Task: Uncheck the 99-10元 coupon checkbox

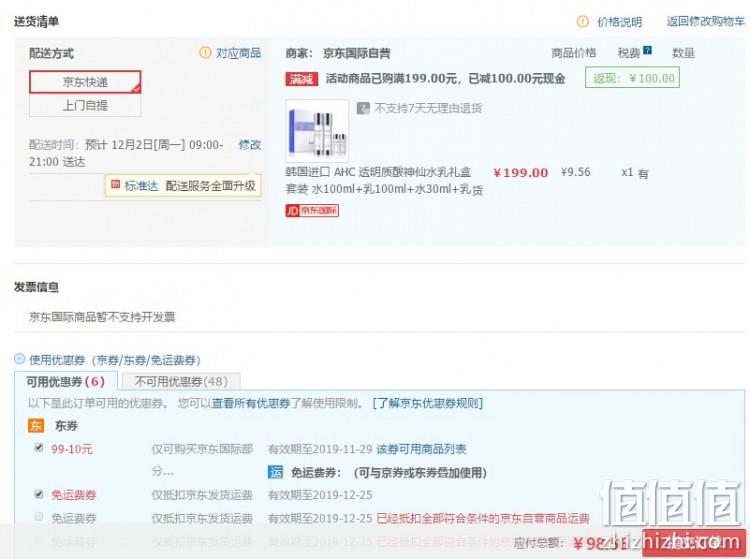Action: (x=39, y=448)
